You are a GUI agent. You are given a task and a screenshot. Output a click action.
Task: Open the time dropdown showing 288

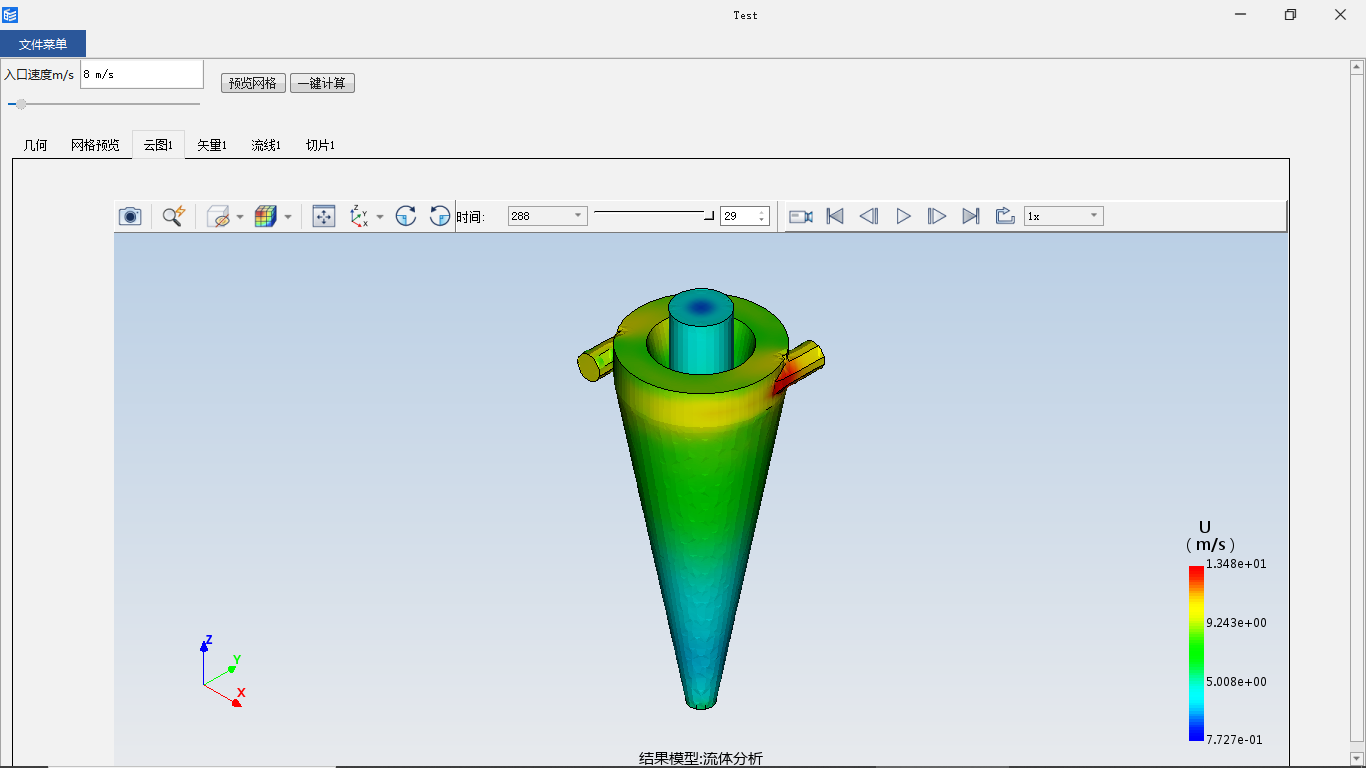tap(547, 216)
